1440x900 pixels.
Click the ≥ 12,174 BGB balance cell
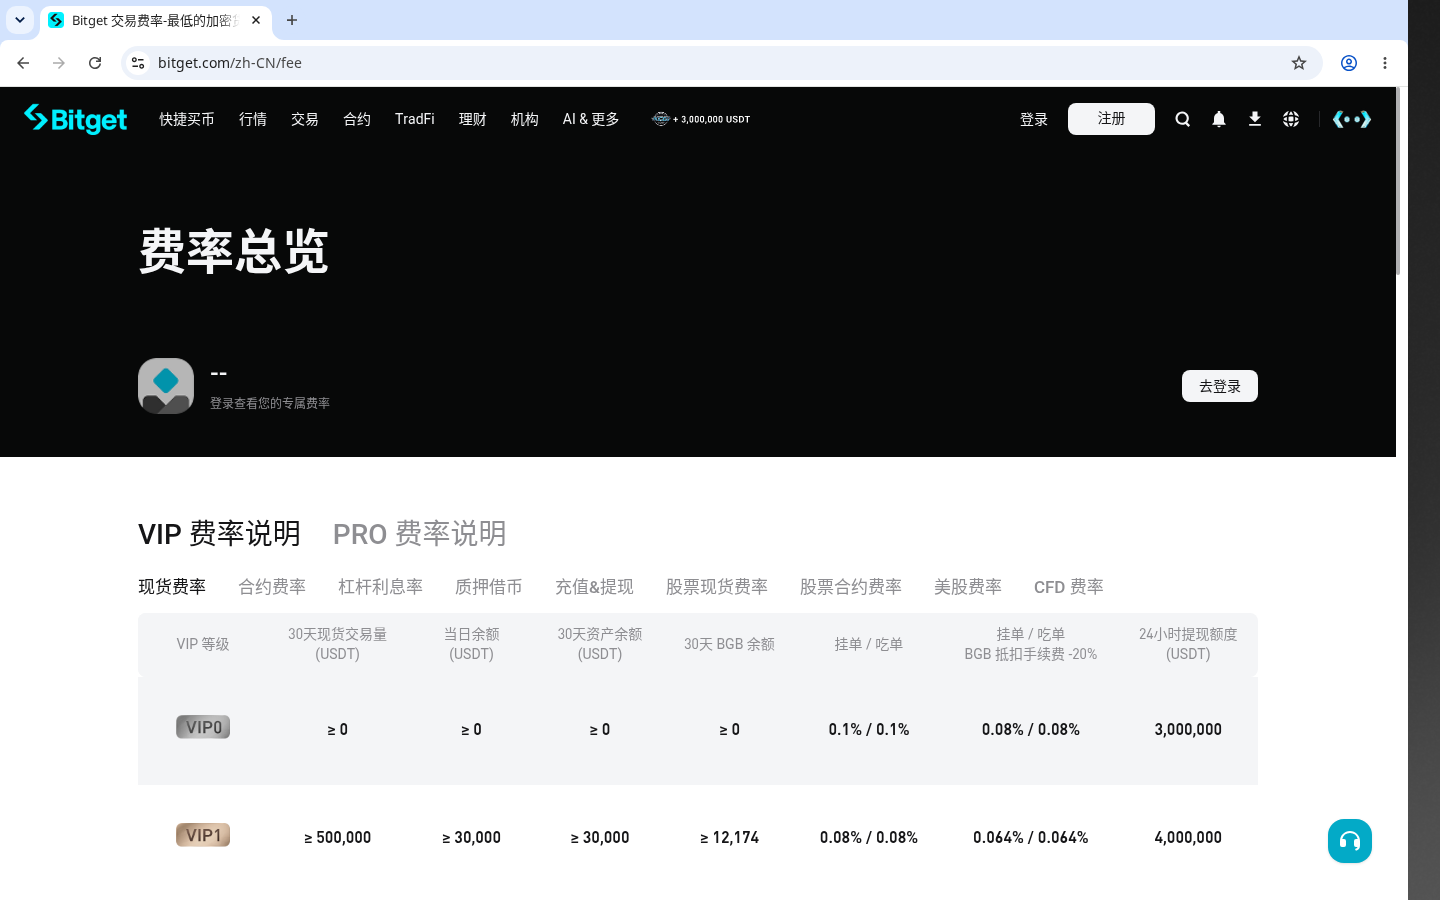point(730,837)
